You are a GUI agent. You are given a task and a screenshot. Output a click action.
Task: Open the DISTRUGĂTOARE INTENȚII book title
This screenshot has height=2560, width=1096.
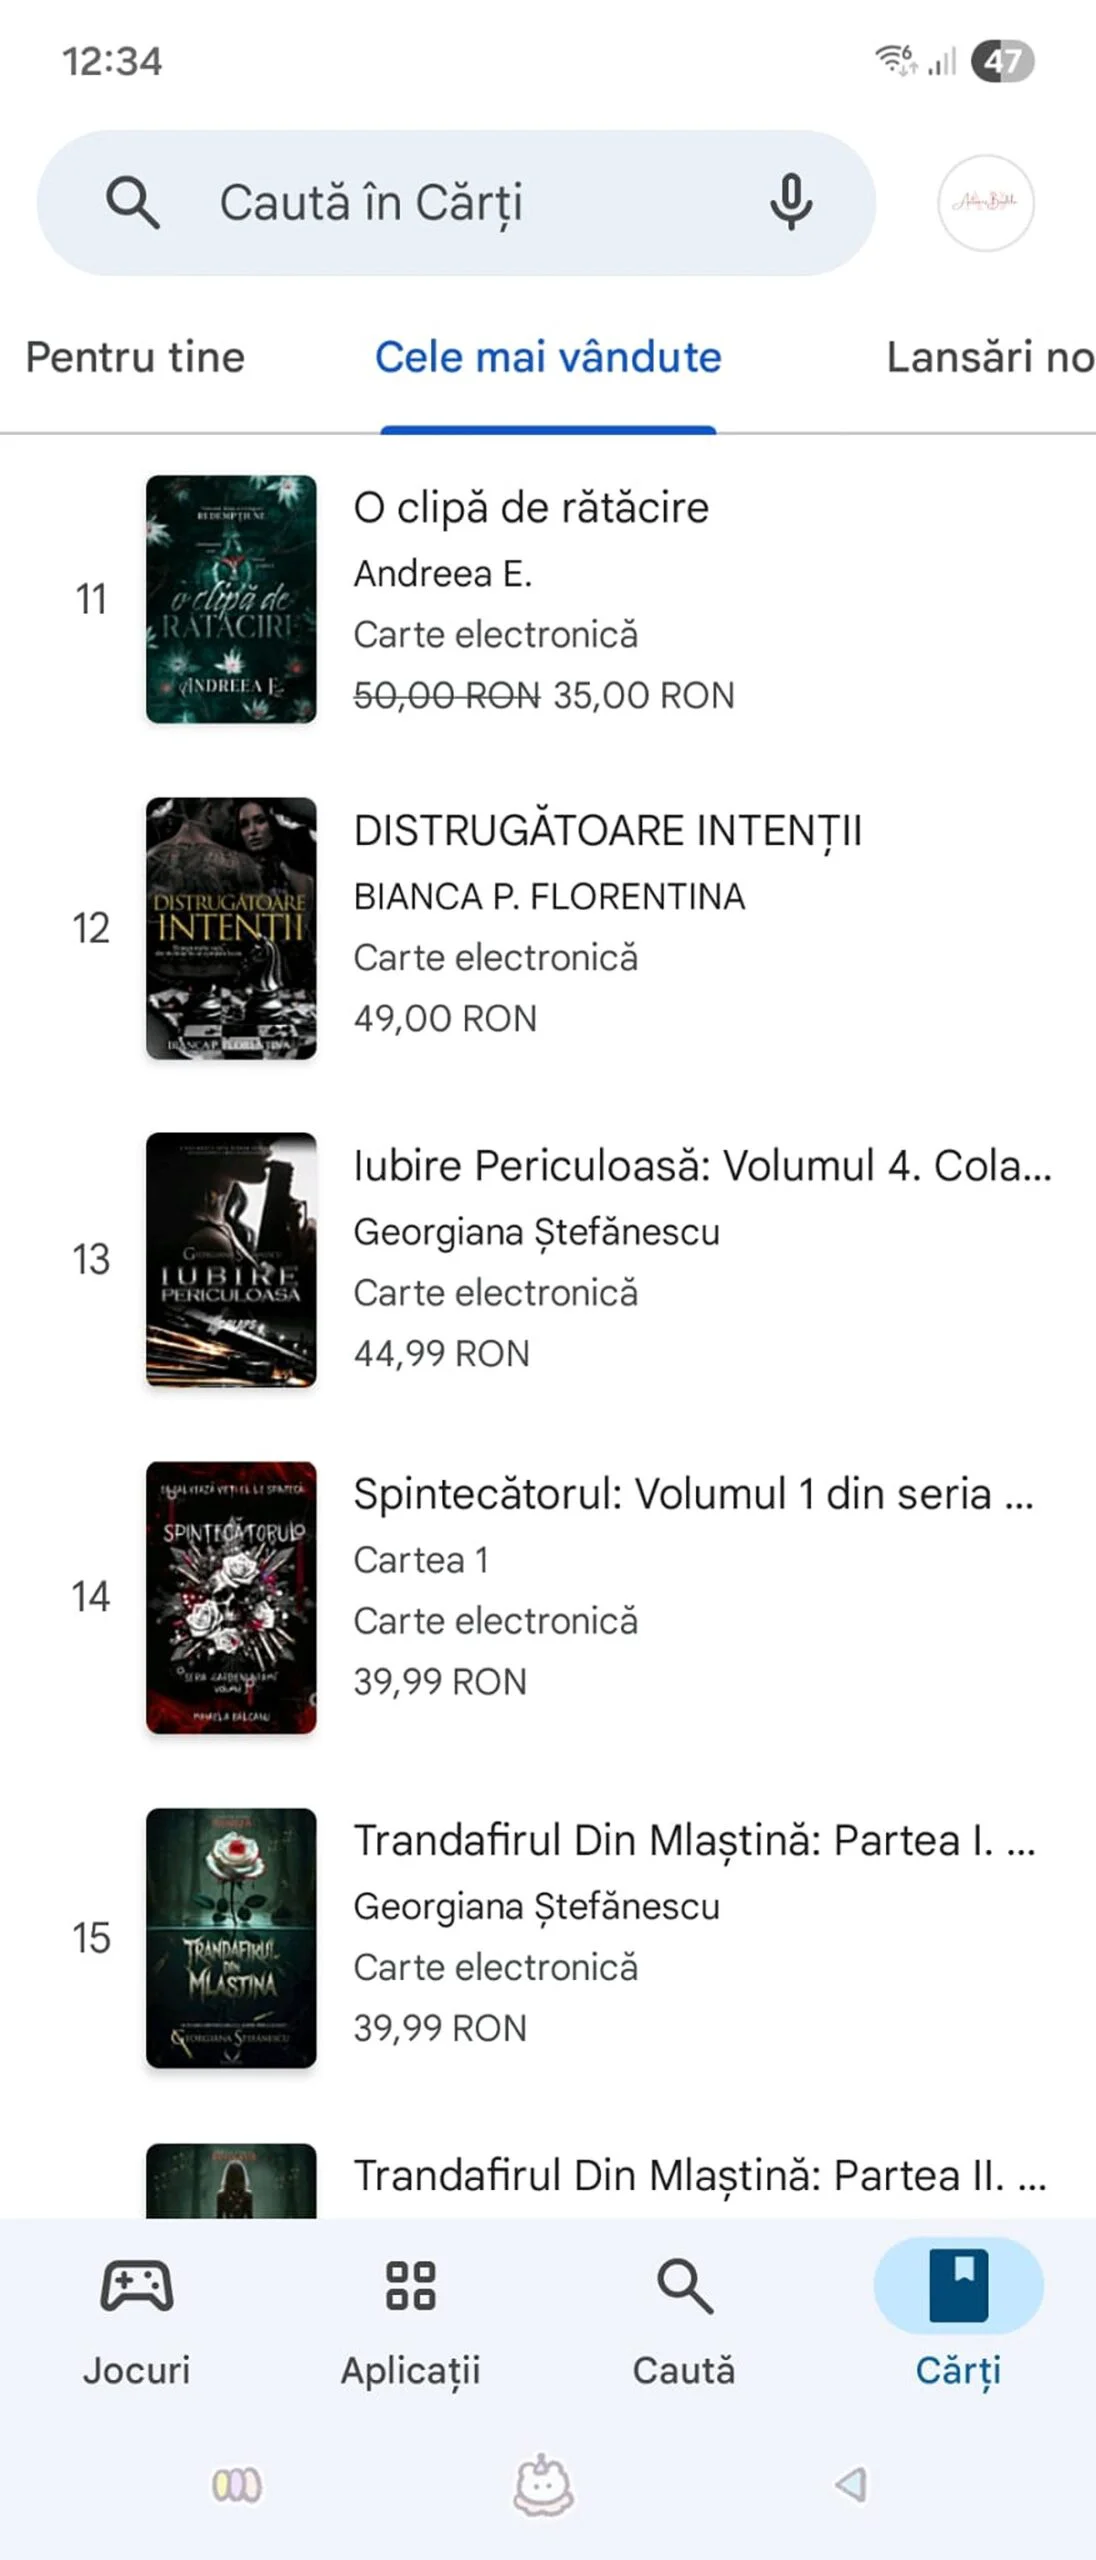point(607,831)
